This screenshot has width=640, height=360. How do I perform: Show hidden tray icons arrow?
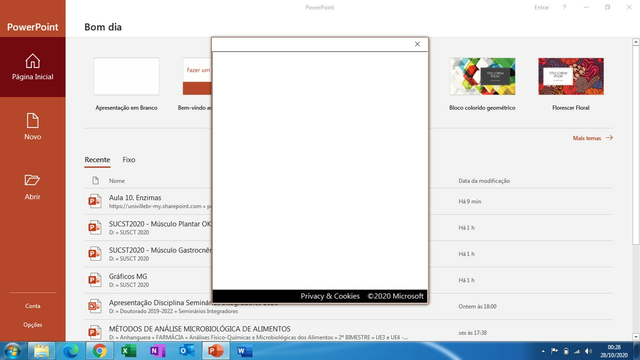(x=543, y=351)
